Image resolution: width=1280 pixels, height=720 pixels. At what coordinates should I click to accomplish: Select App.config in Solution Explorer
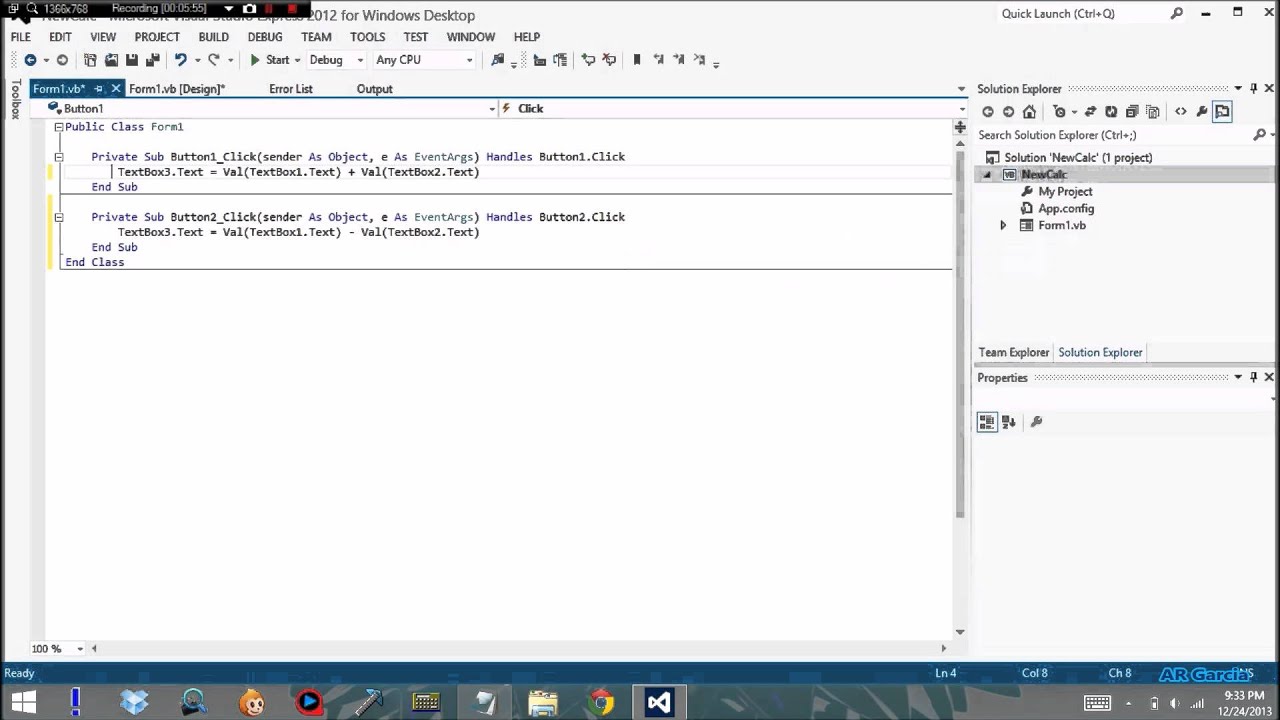tap(1066, 209)
